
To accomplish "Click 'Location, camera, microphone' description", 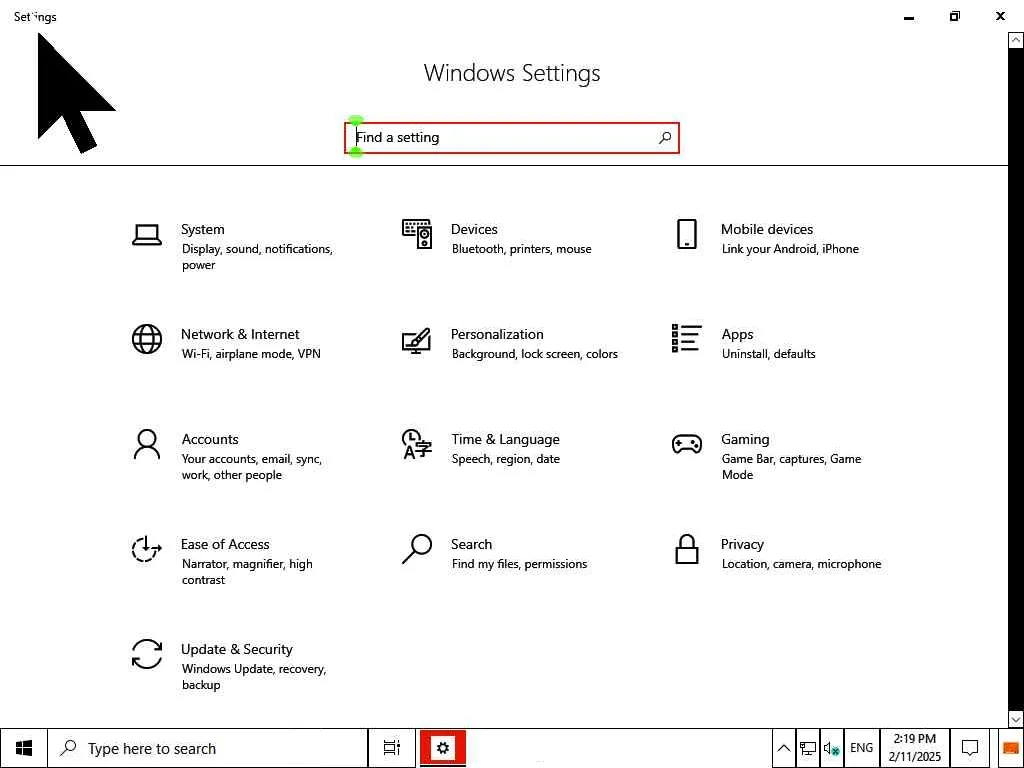I will [801, 564].
